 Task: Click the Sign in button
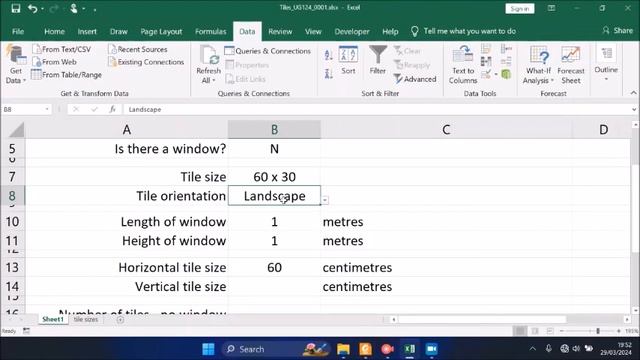point(520,9)
